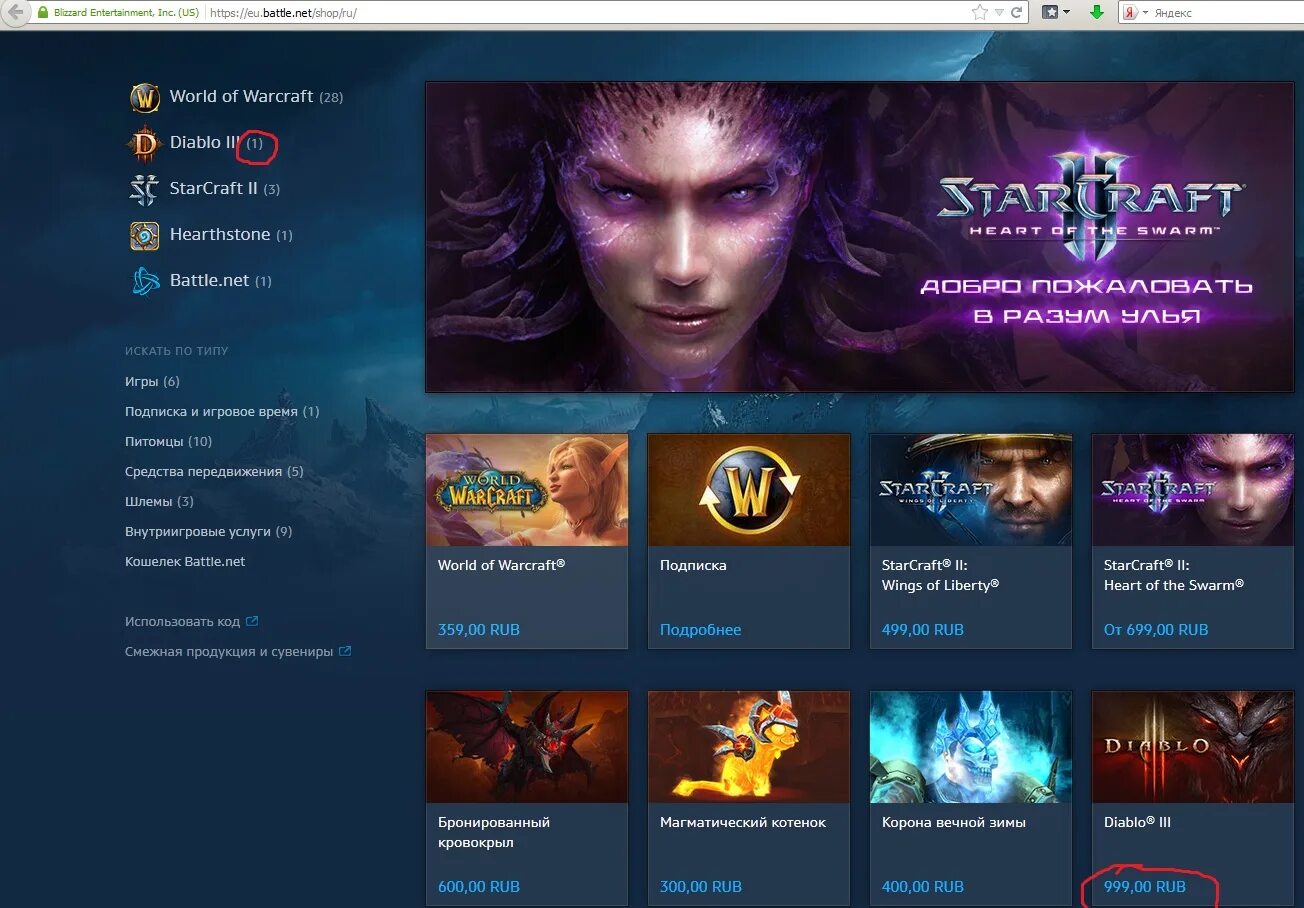The width and height of the screenshot is (1304, 908).
Task: Click Корона вечной зимы title text
Action: coord(954,823)
